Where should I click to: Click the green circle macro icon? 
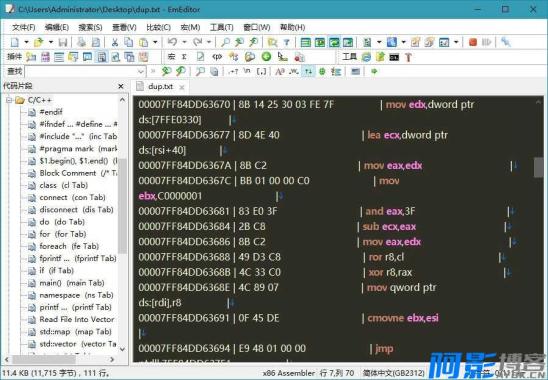266,57
